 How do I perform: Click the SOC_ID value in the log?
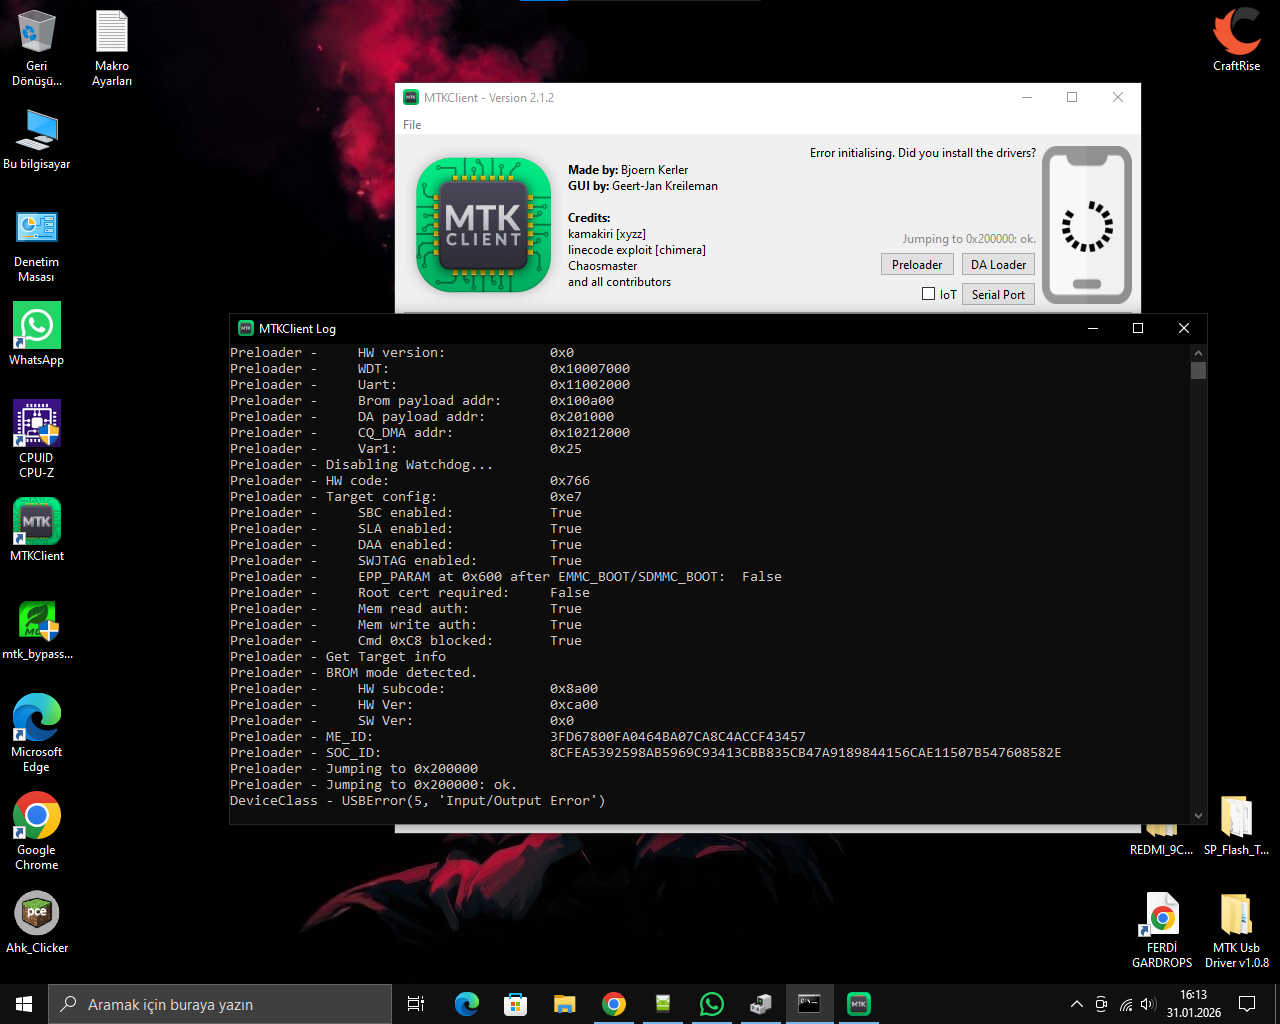[x=806, y=753]
